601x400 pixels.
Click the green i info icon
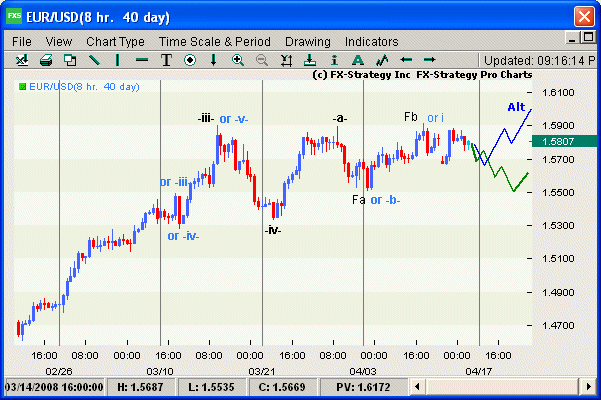tap(334, 60)
